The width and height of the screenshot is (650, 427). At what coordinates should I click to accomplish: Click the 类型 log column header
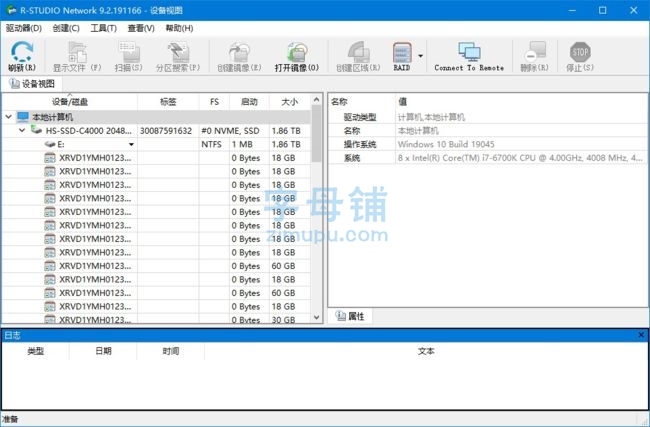pos(36,351)
